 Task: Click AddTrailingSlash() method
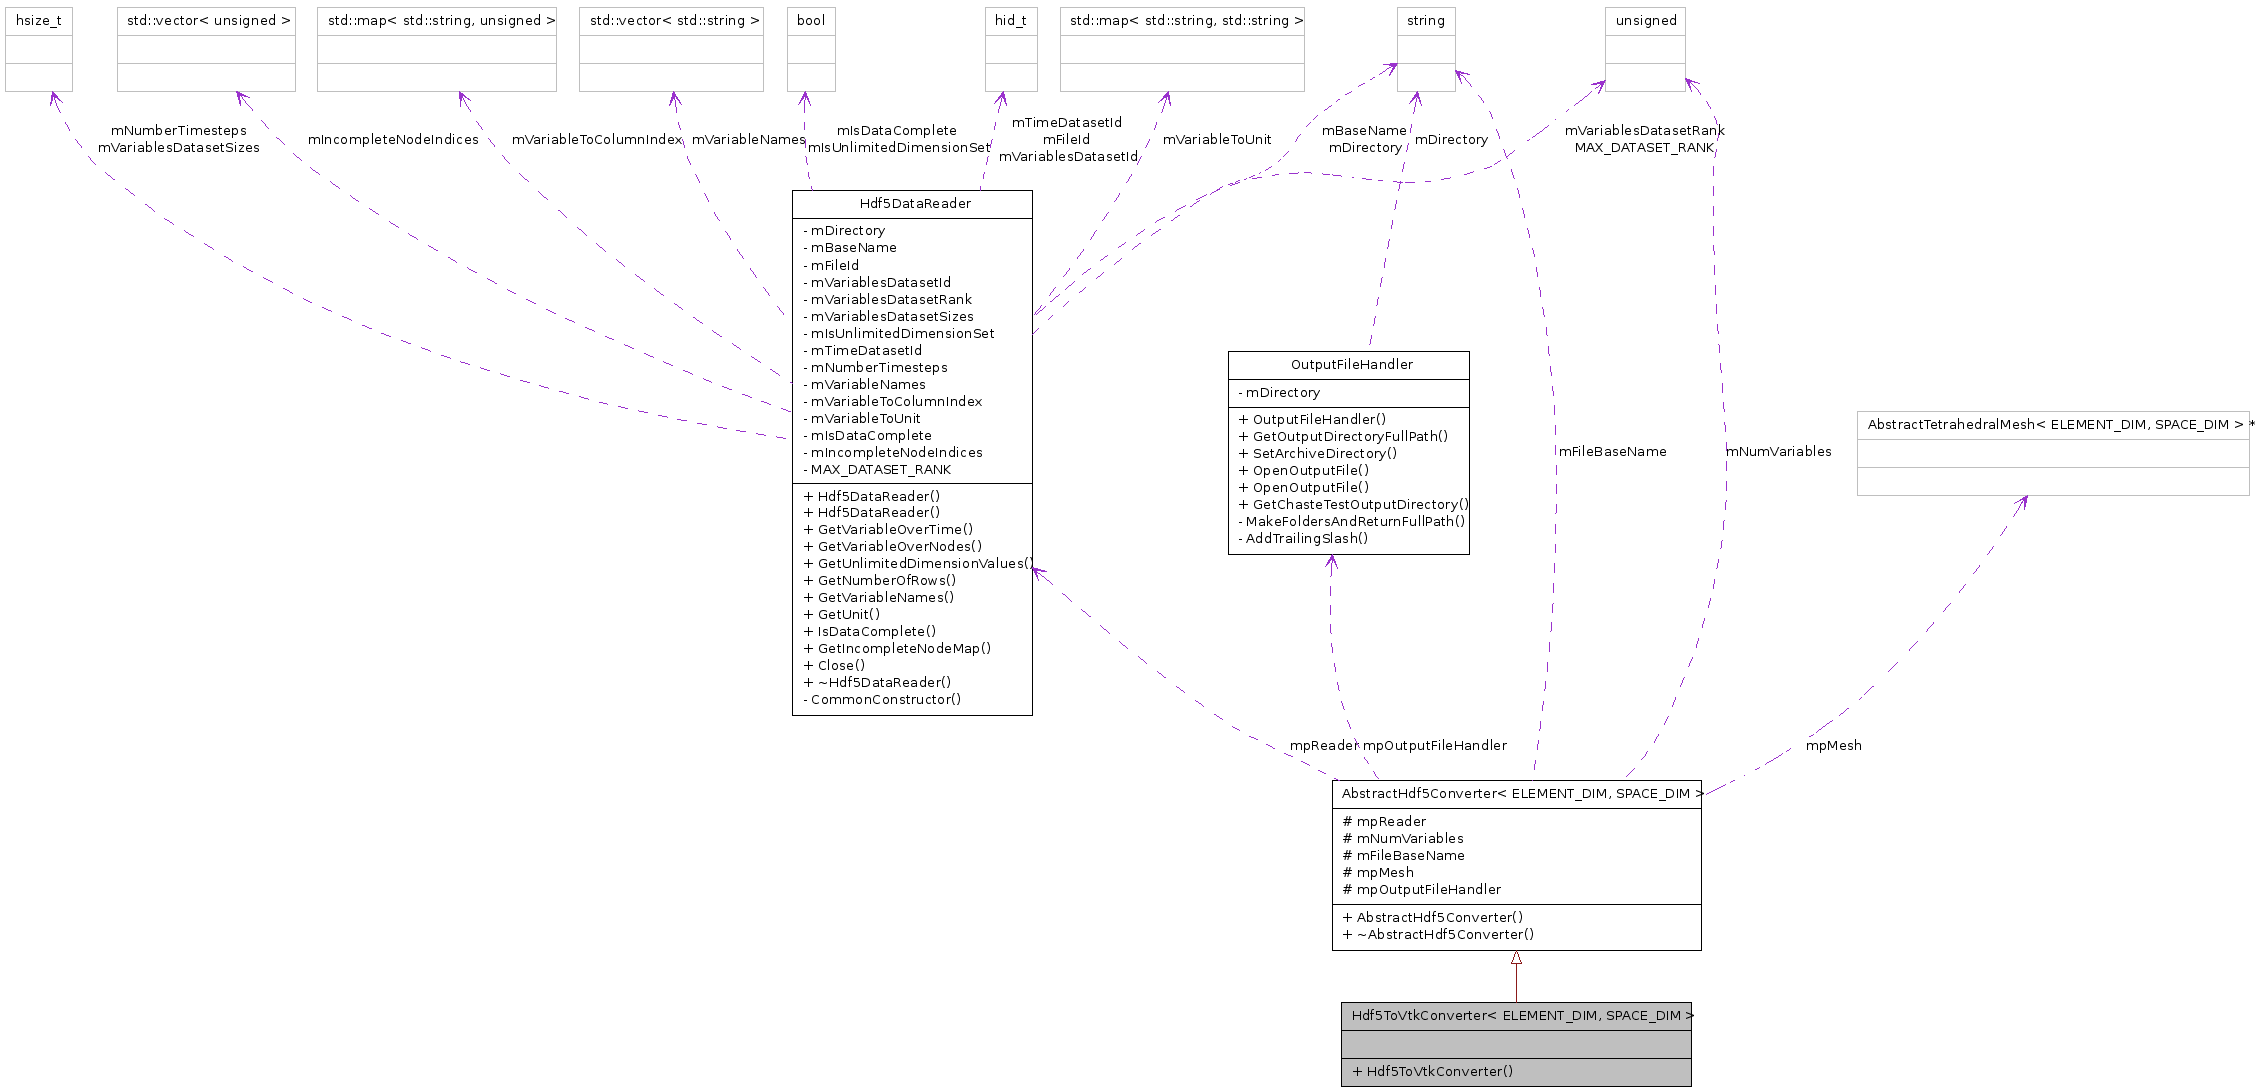1303,539
